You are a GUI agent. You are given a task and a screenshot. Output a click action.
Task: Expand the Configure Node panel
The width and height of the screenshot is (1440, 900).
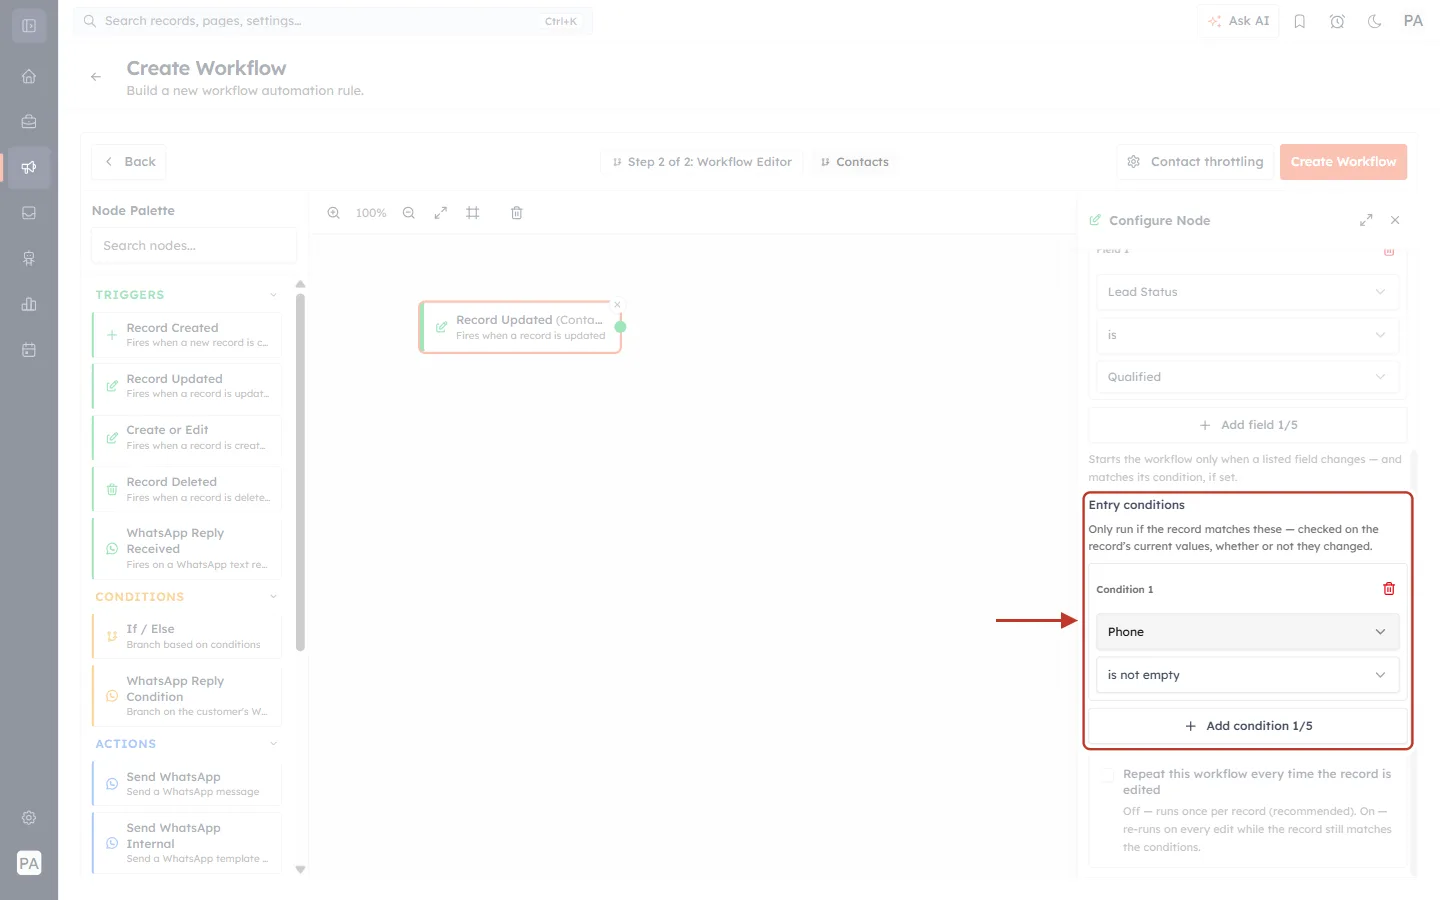[x=1366, y=220]
